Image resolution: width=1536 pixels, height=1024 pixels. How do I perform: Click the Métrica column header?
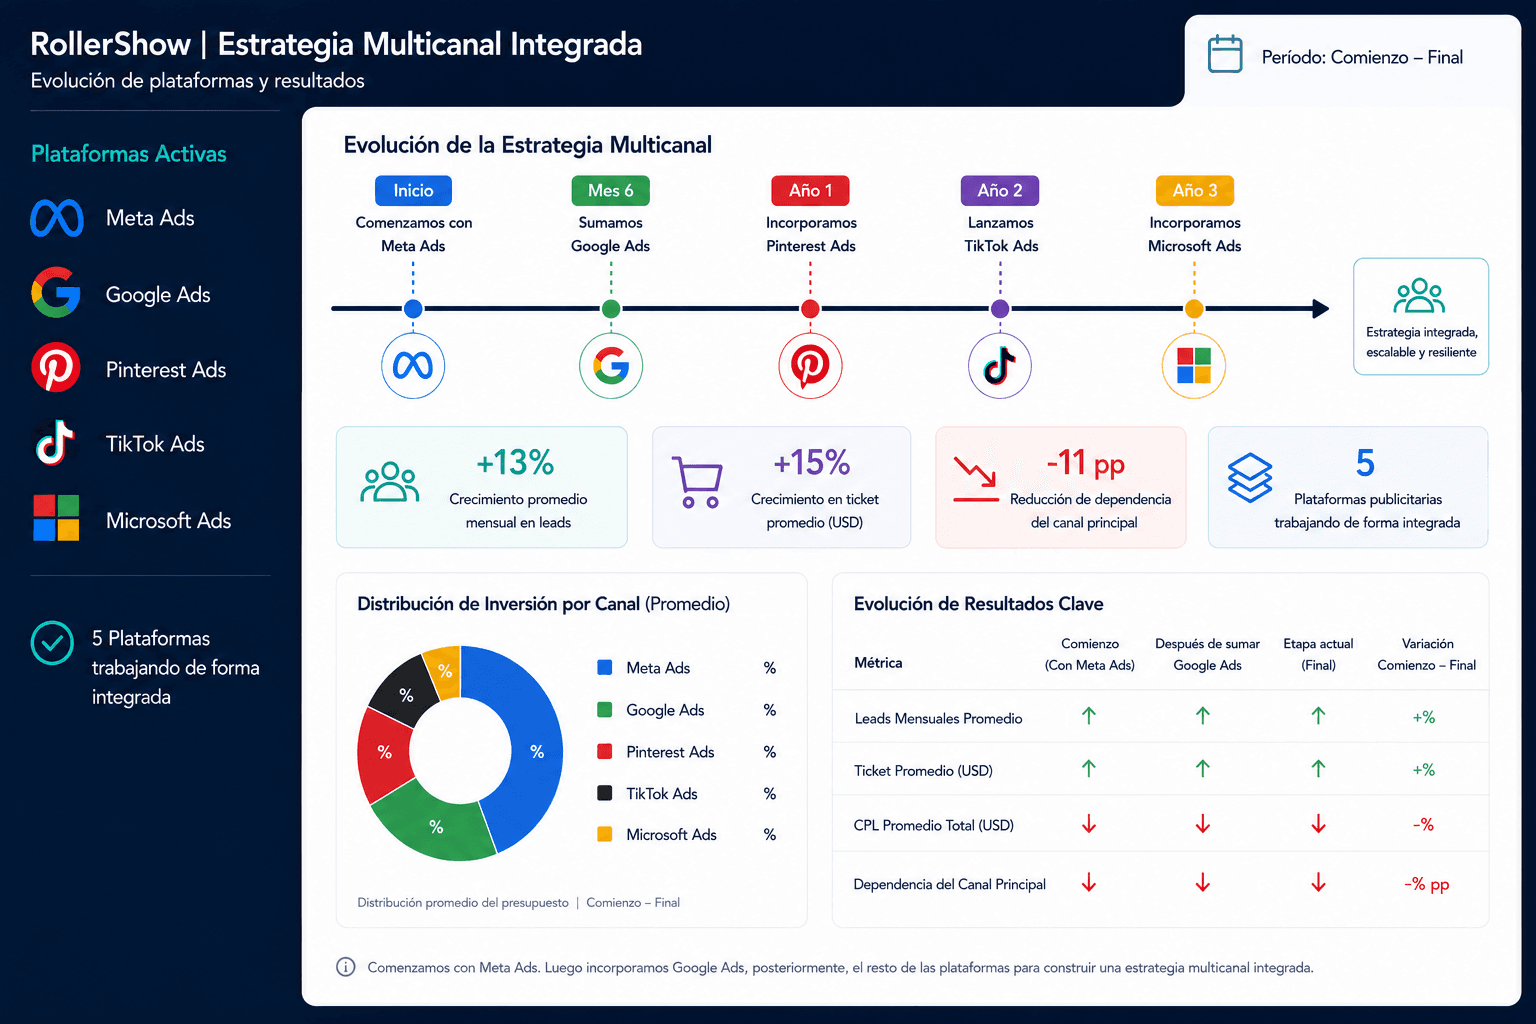click(x=878, y=663)
